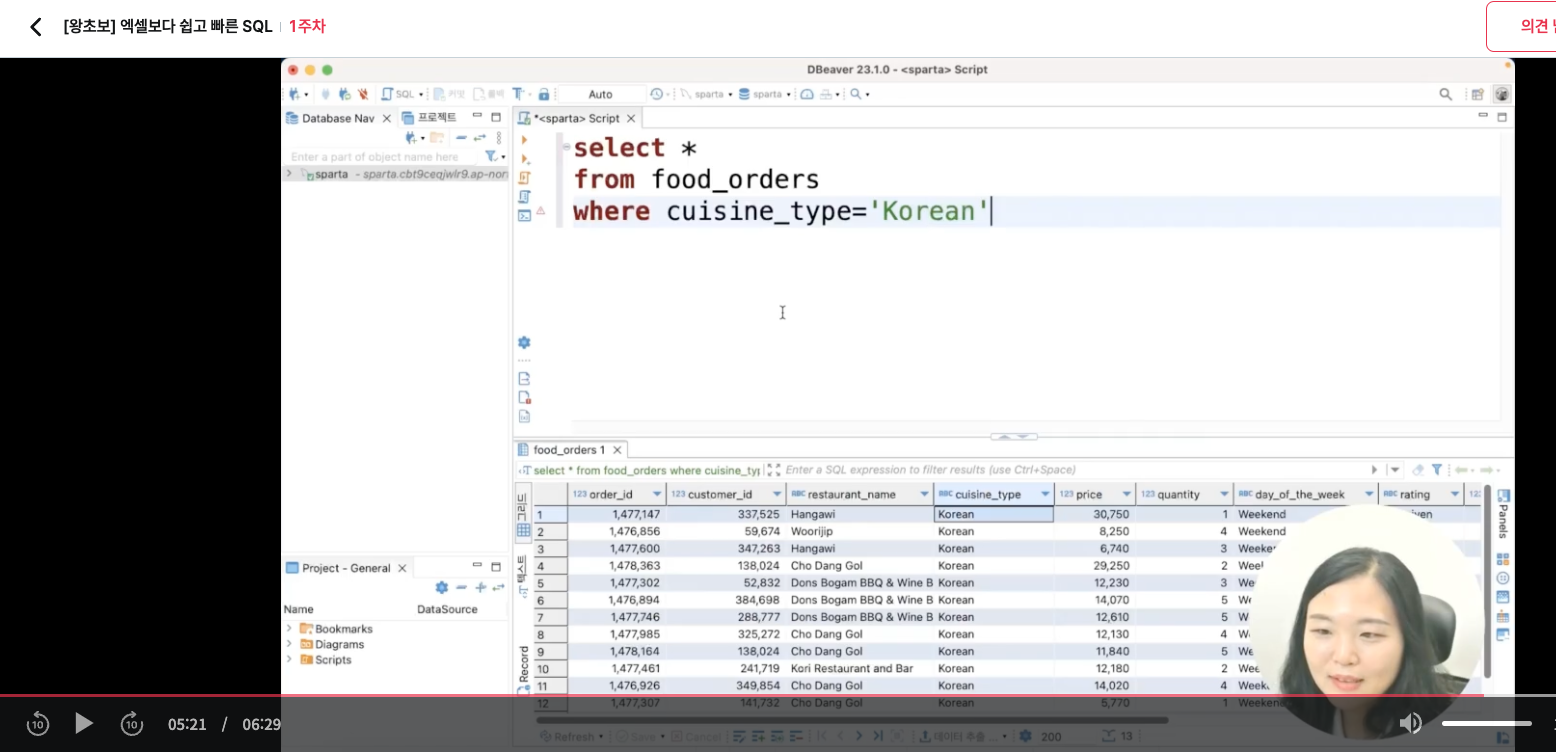Rewind the video 10 seconds
This screenshot has width=1556, height=752.
(x=38, y=723)
